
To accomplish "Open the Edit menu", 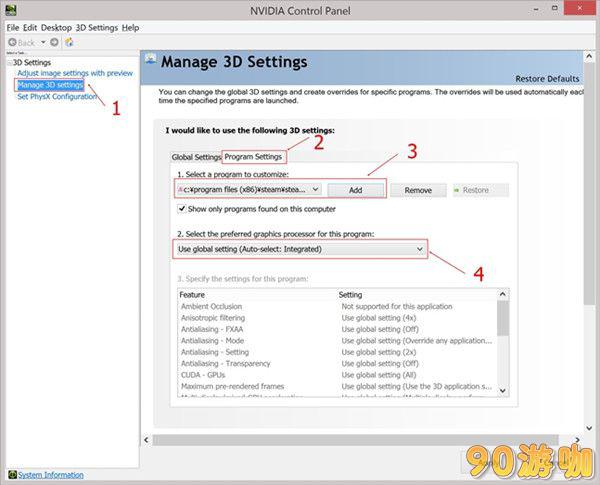I will (x=30, y=28).
